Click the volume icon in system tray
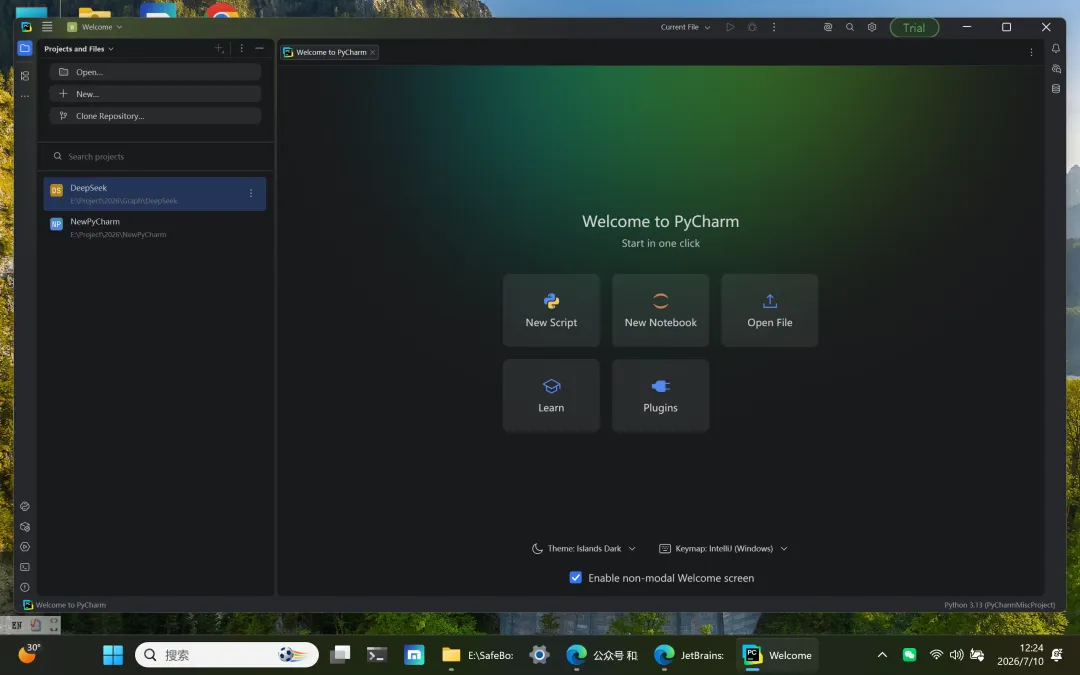Viewport: 1080px width, 675px height. coord(956,654)
